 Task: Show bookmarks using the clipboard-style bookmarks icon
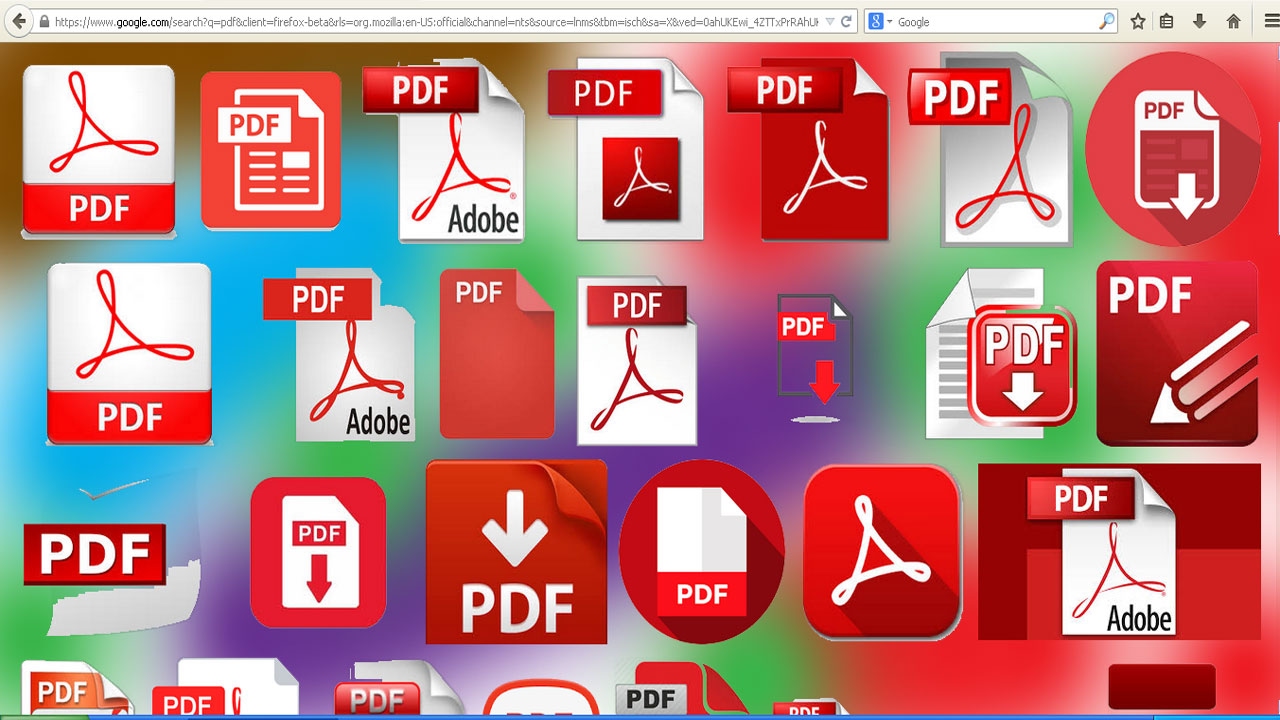tap(1166, 21)
